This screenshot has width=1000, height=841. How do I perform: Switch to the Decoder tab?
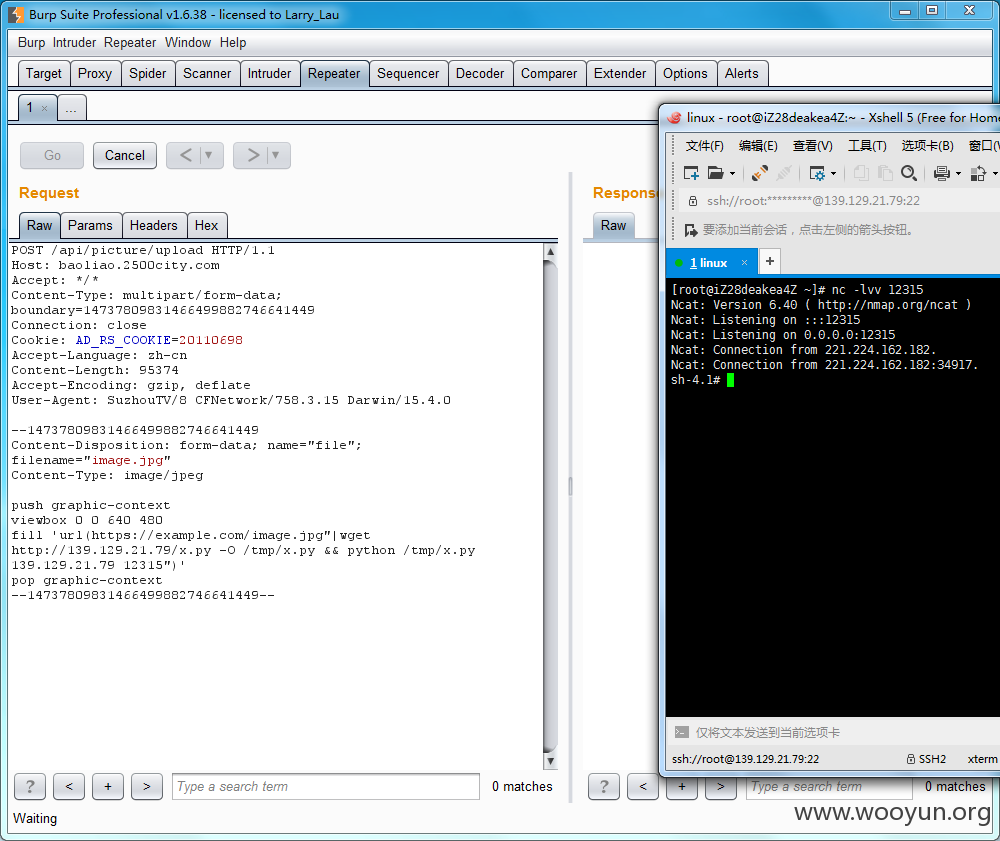[x=480, y=73]
